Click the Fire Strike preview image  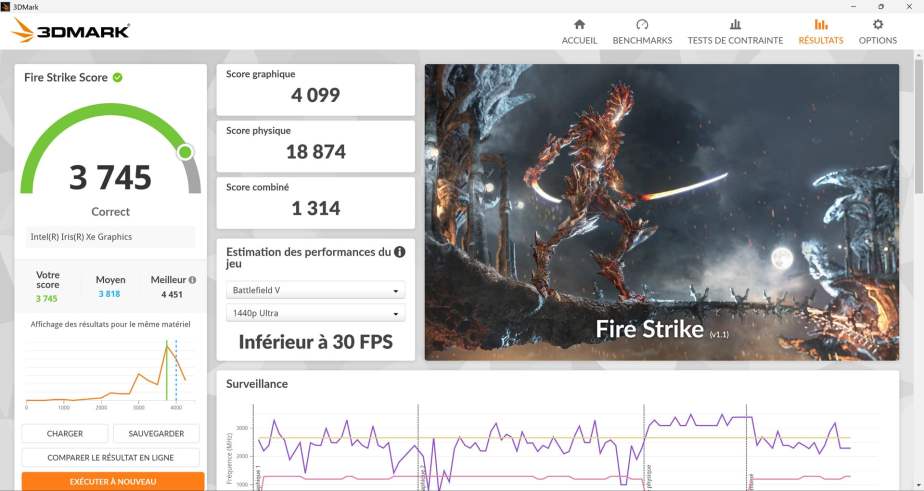click(661, 212)
